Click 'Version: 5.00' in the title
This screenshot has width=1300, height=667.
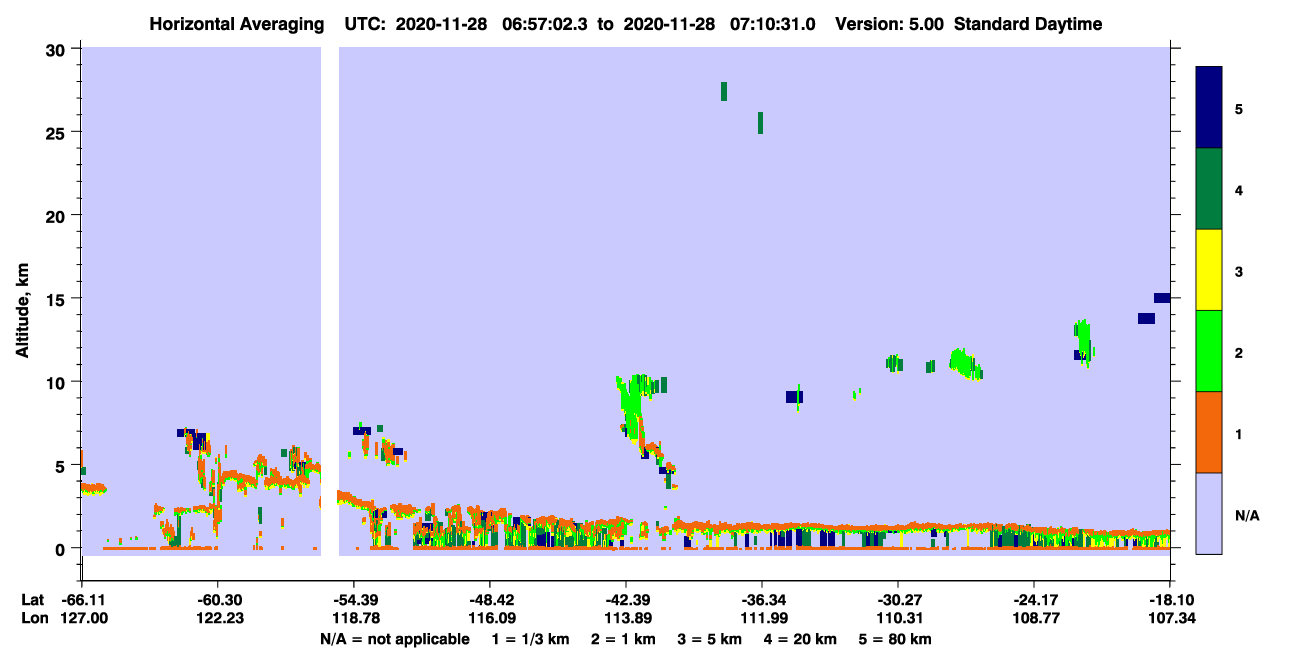[891, 24]
